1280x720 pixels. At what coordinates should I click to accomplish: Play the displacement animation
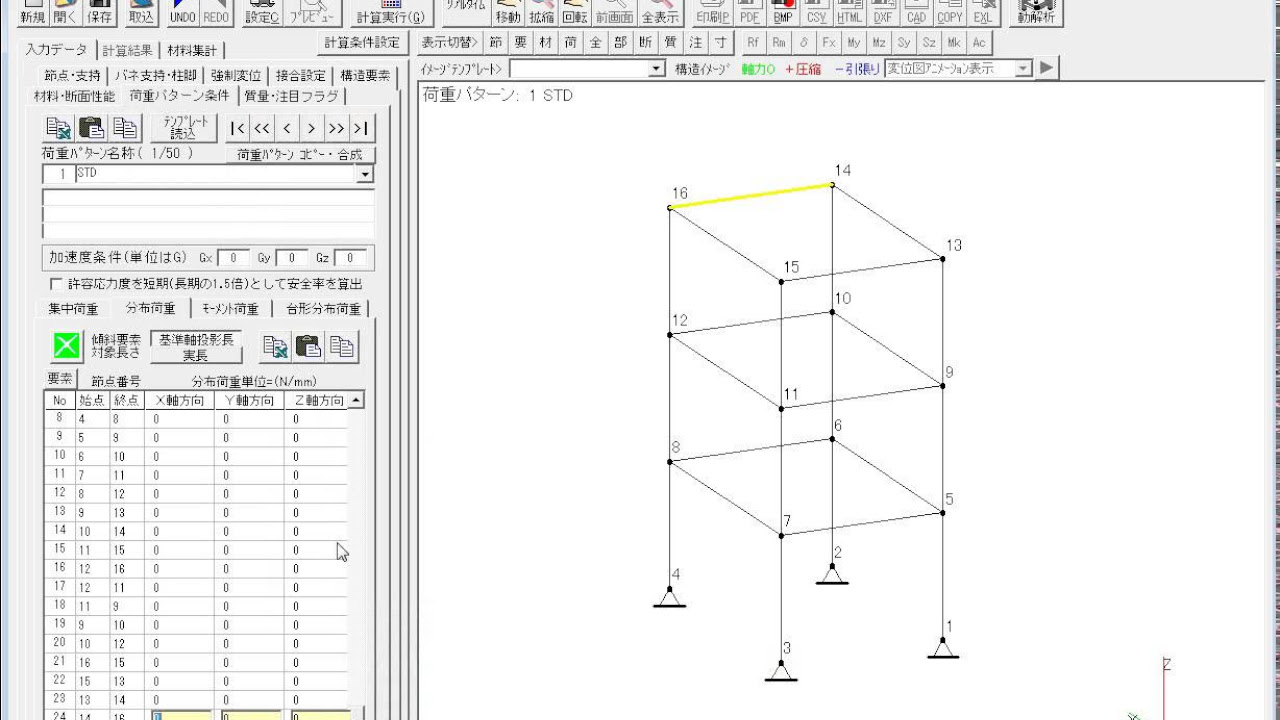coord(1046,68)
